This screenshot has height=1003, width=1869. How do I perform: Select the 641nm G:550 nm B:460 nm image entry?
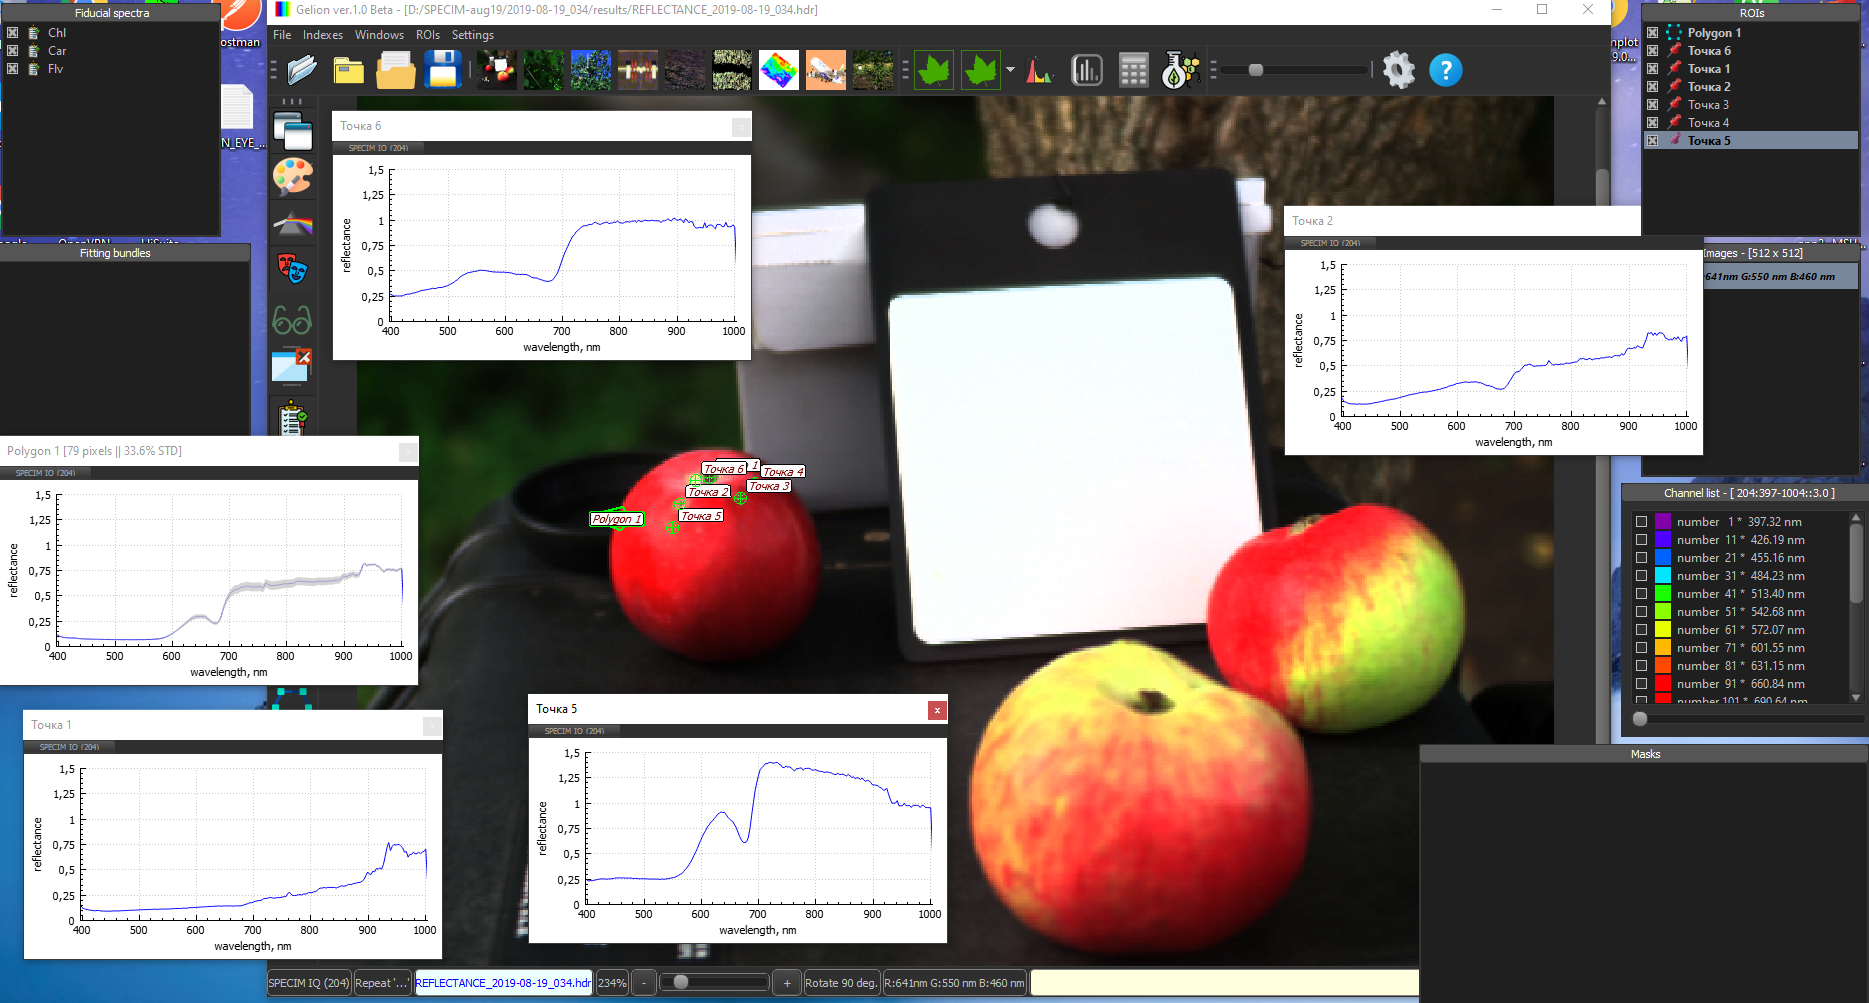[1780, 277]
